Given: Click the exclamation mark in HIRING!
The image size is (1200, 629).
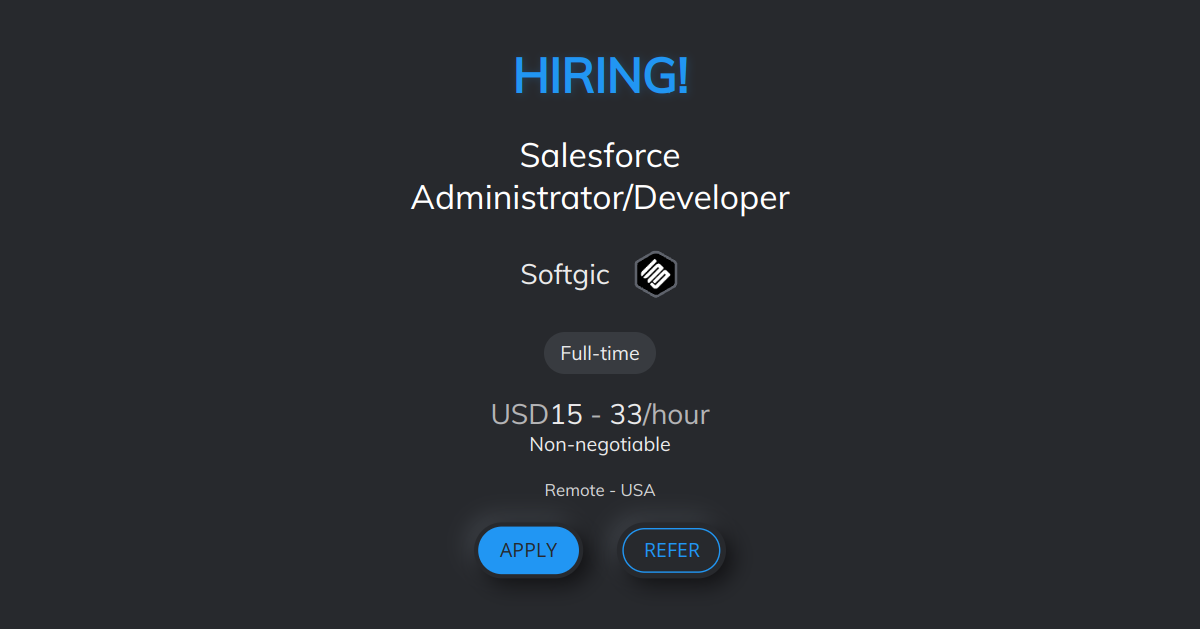Looking at the screenshot, I should point(683,75).
